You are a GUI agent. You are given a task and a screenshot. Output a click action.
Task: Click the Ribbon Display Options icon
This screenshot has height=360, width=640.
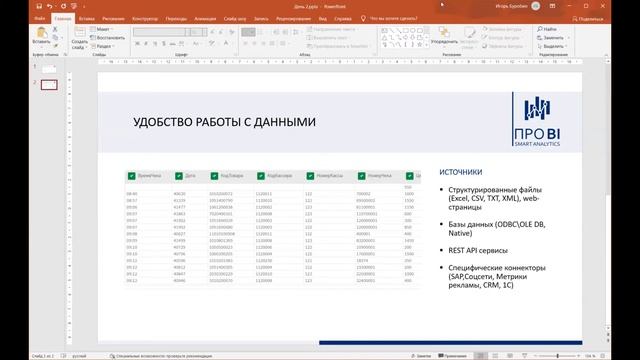[552, 6]
